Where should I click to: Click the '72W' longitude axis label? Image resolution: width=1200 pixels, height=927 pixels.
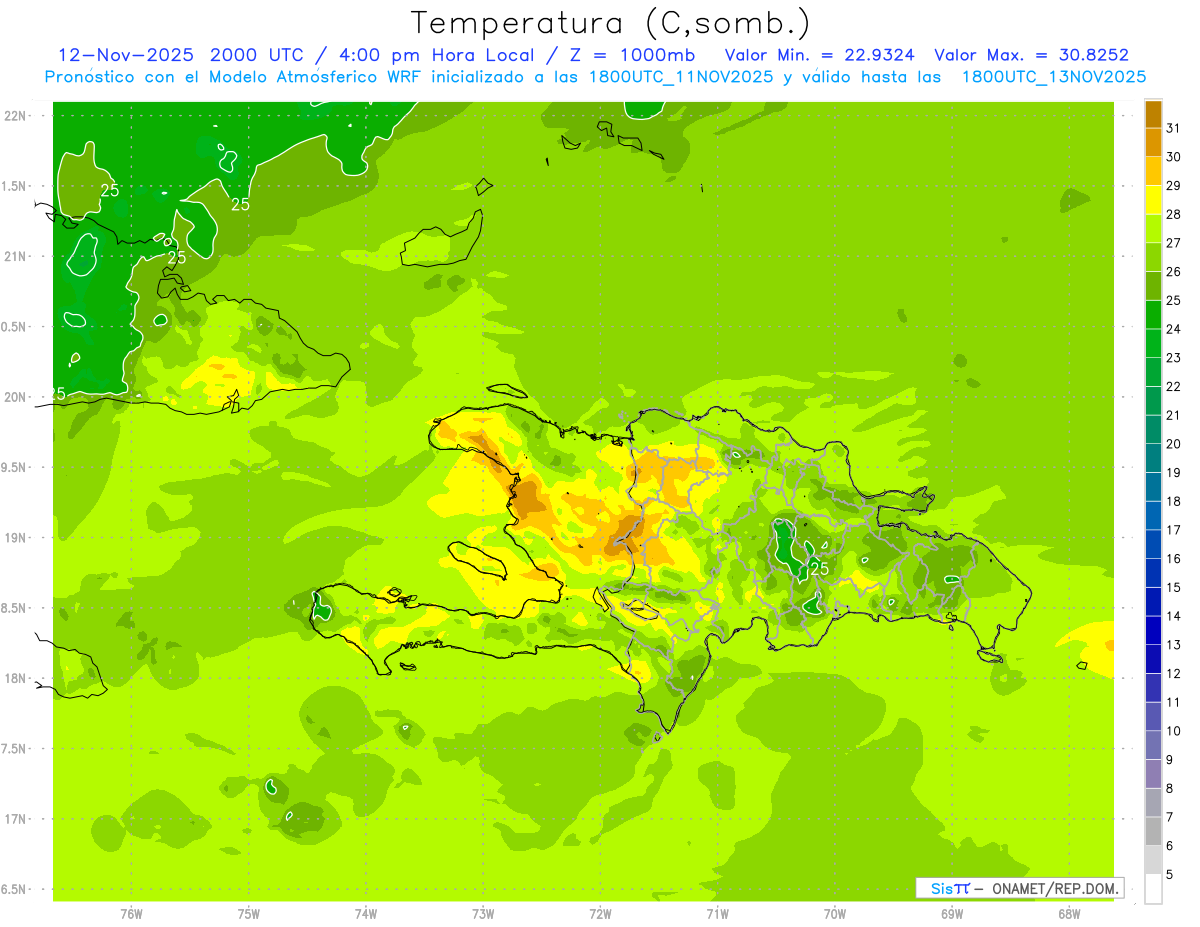click(600, 913)
